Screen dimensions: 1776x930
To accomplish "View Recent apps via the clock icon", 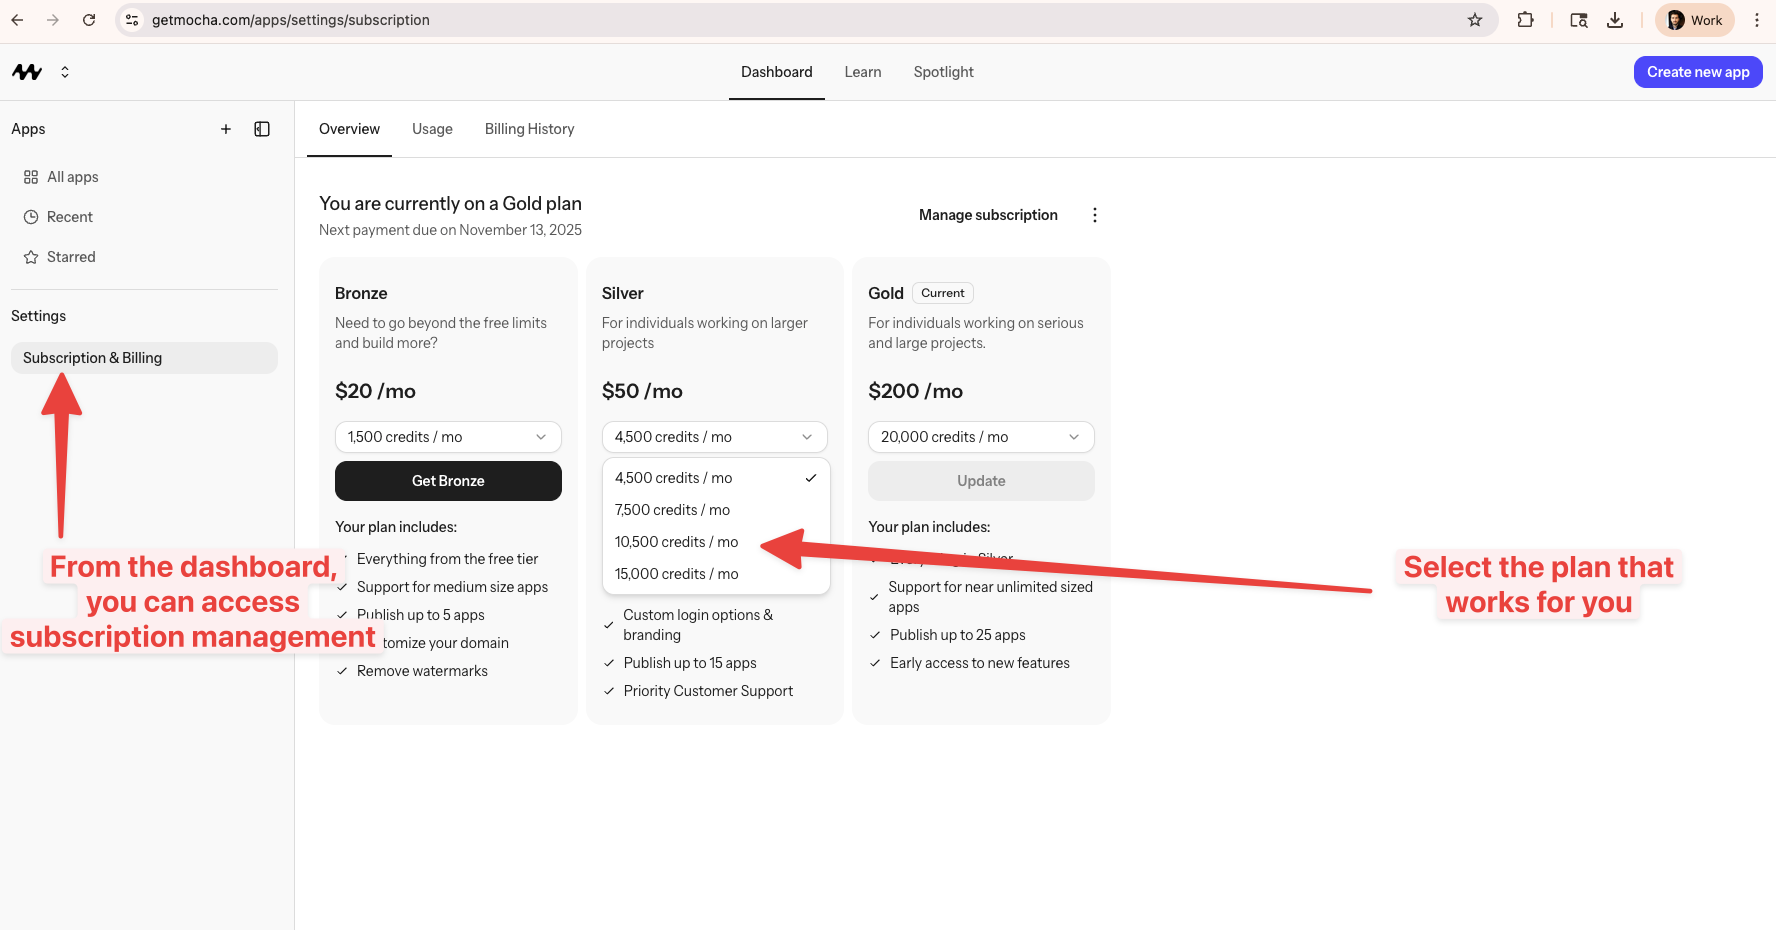I will 31,217.
